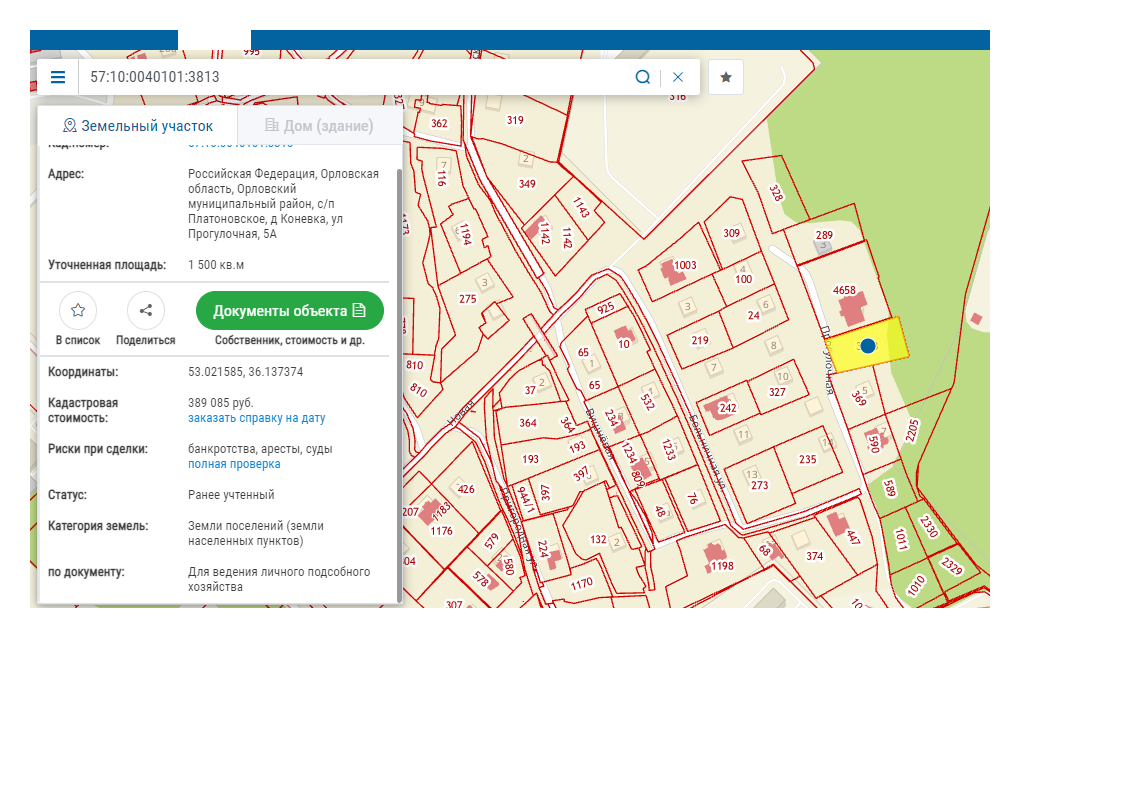Click the Share icon button

pos(146,311)
